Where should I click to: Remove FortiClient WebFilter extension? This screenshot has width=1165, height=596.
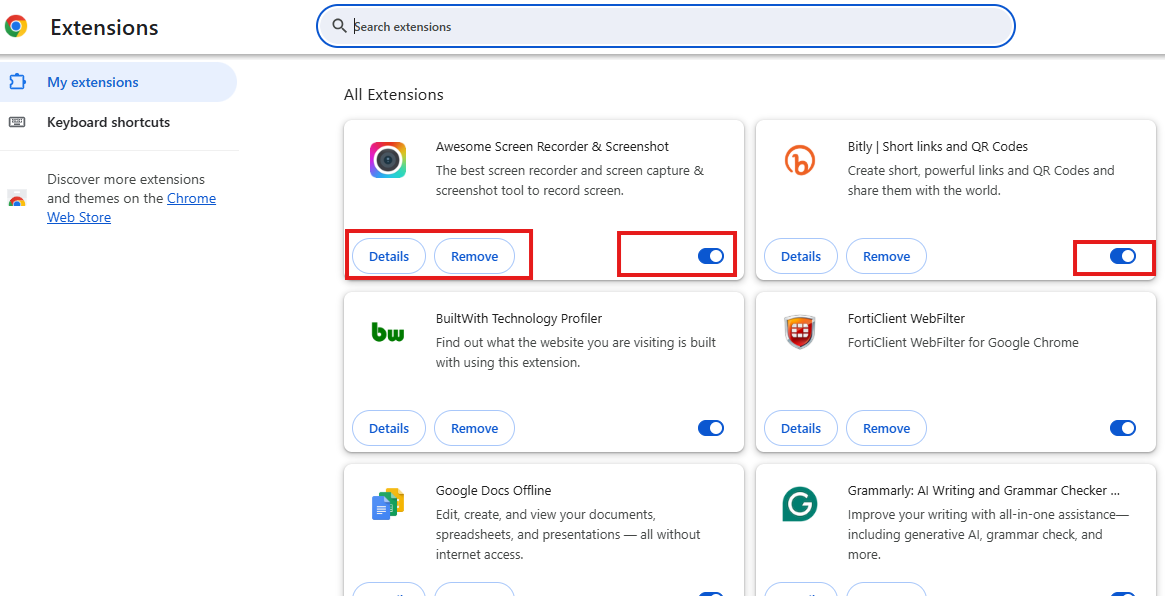tap(886, 428)
